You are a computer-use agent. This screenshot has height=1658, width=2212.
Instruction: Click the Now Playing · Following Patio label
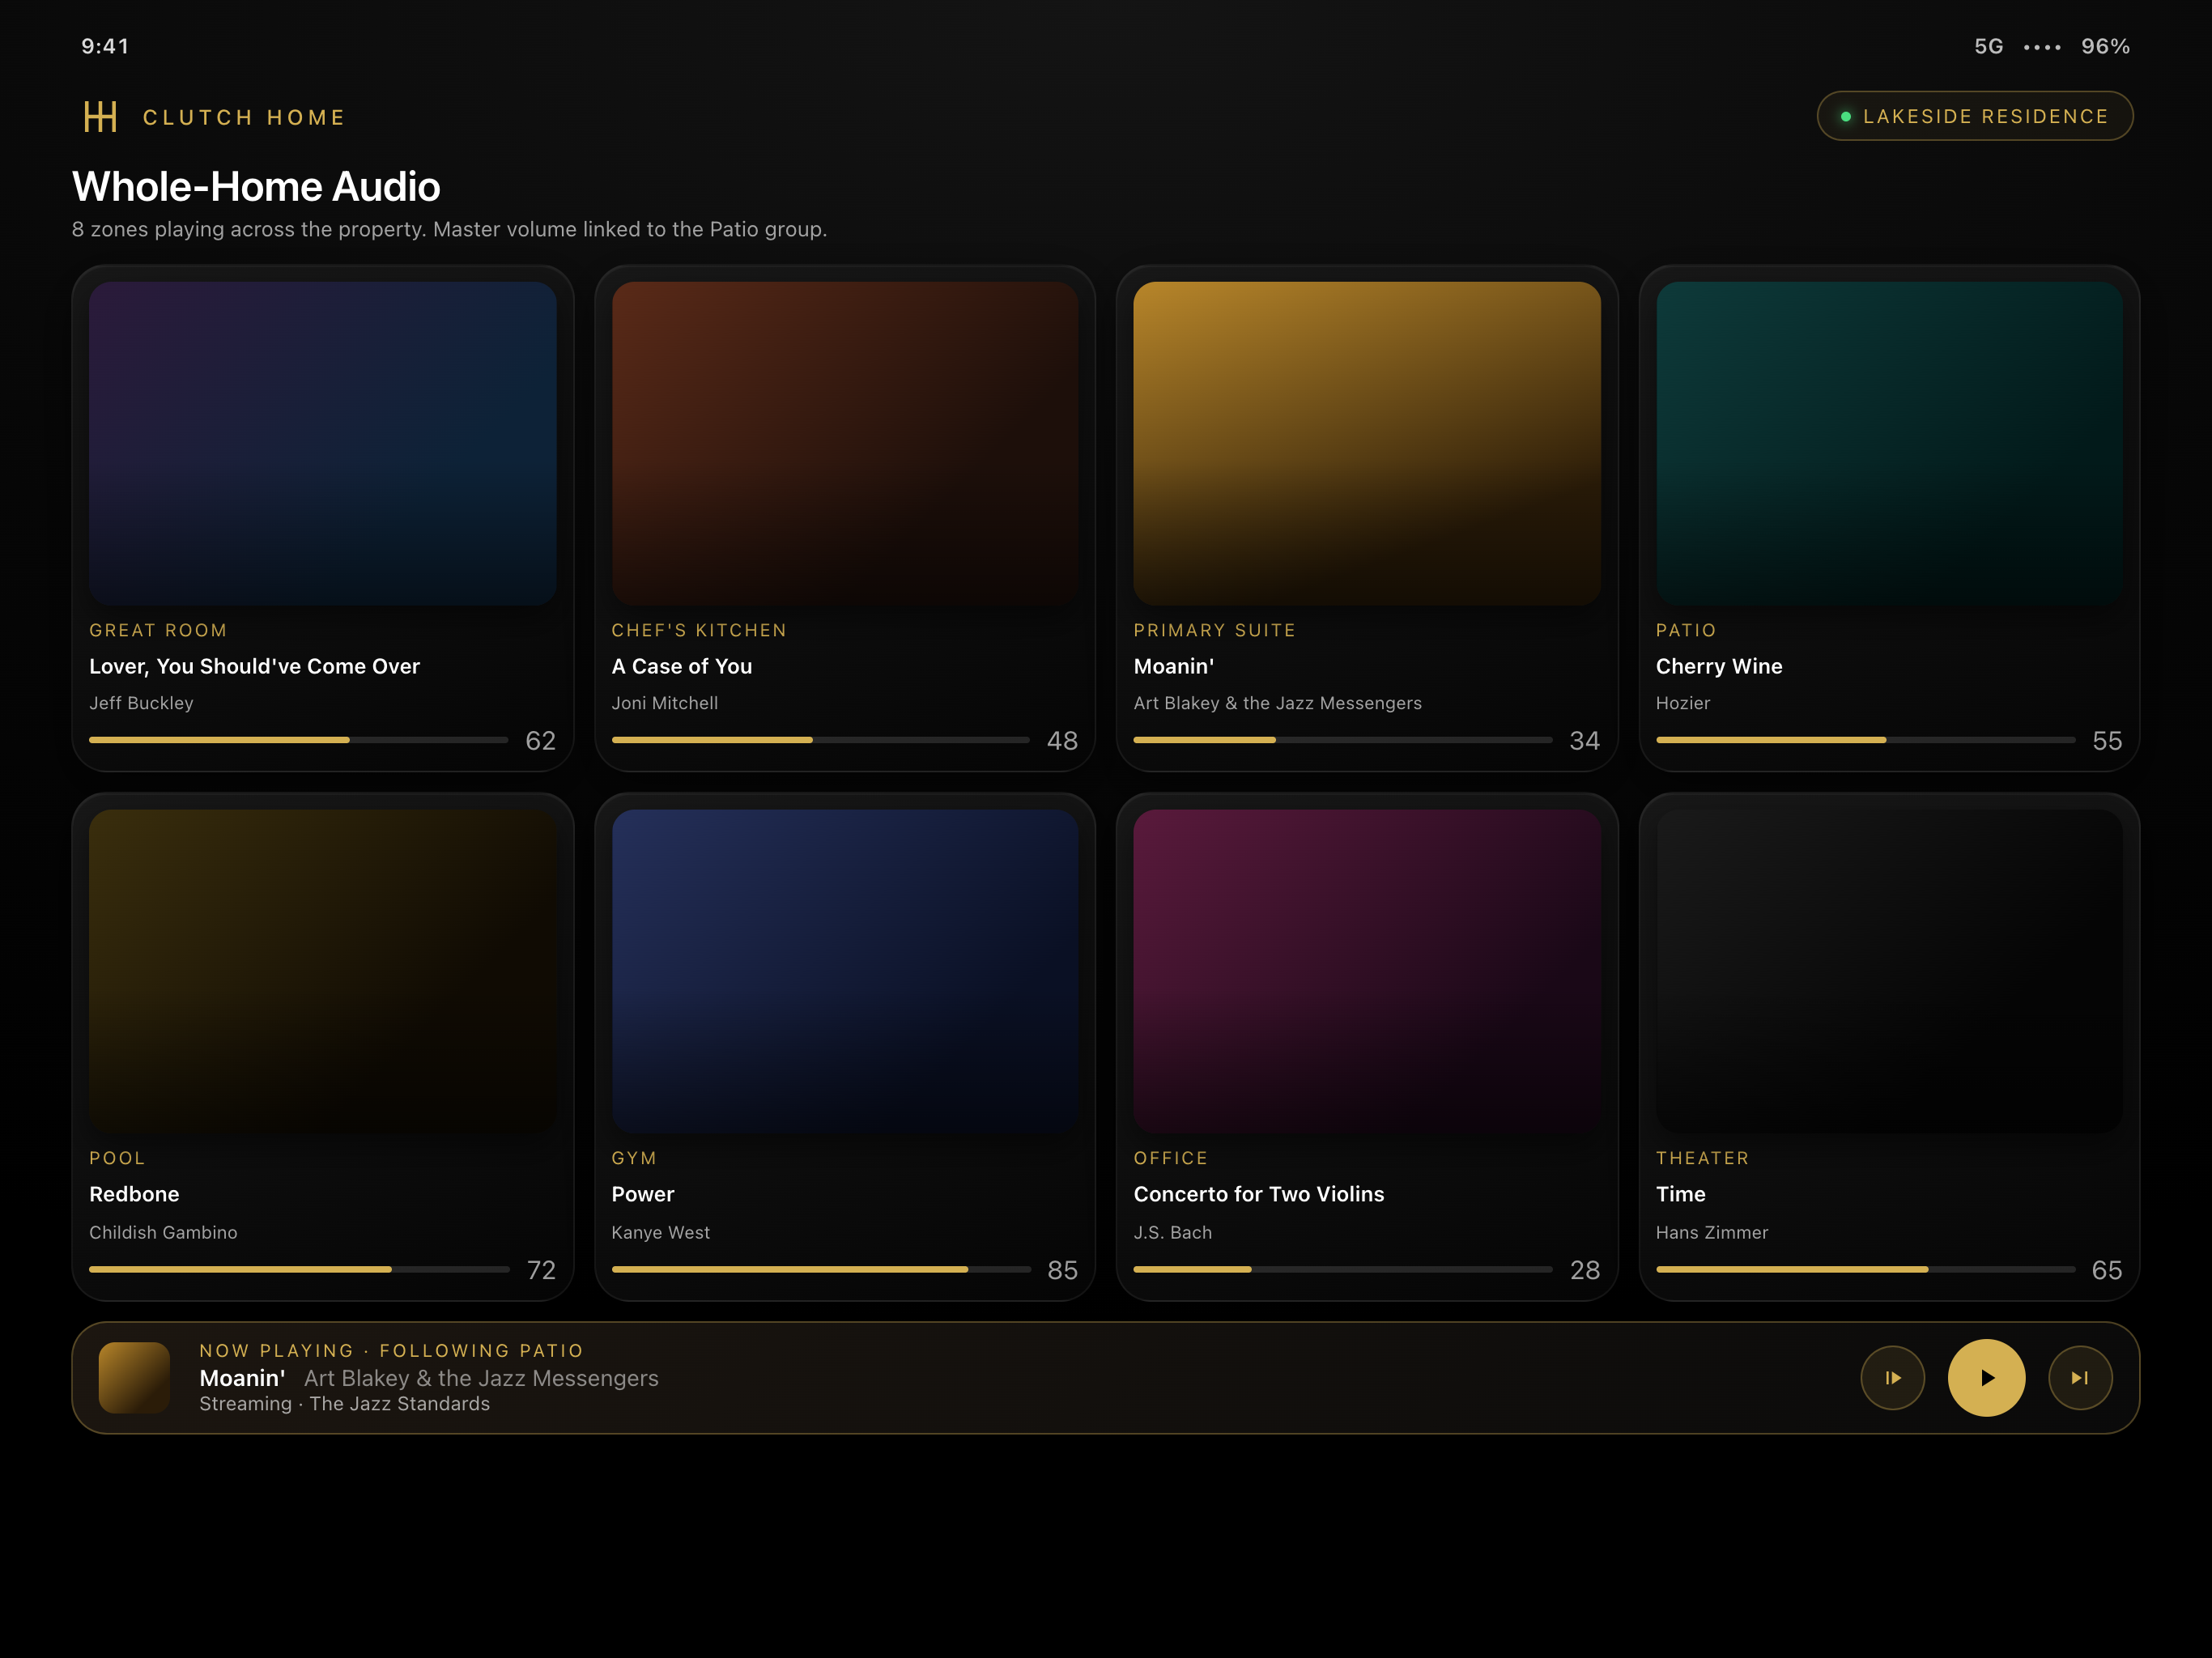pos(392,1351)
